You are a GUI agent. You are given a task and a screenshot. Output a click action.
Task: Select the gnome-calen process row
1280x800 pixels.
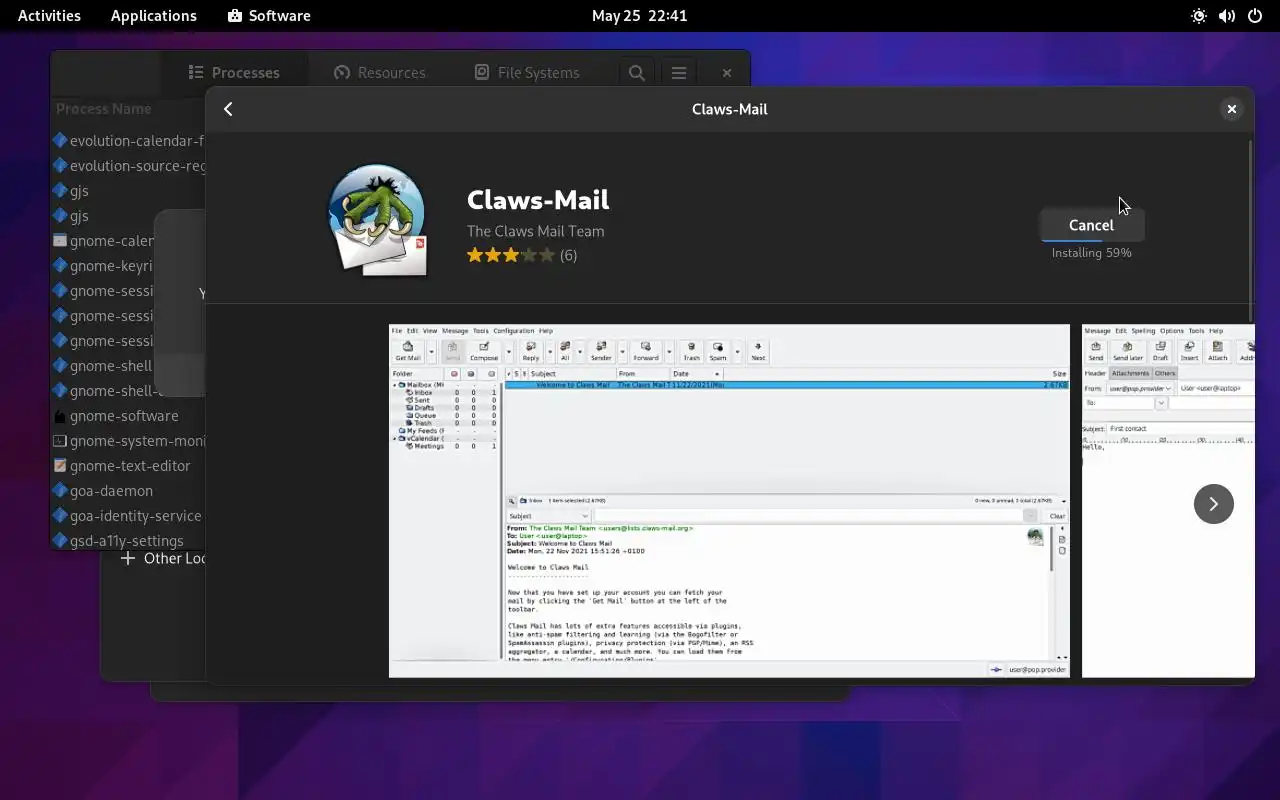coord(104,241)
